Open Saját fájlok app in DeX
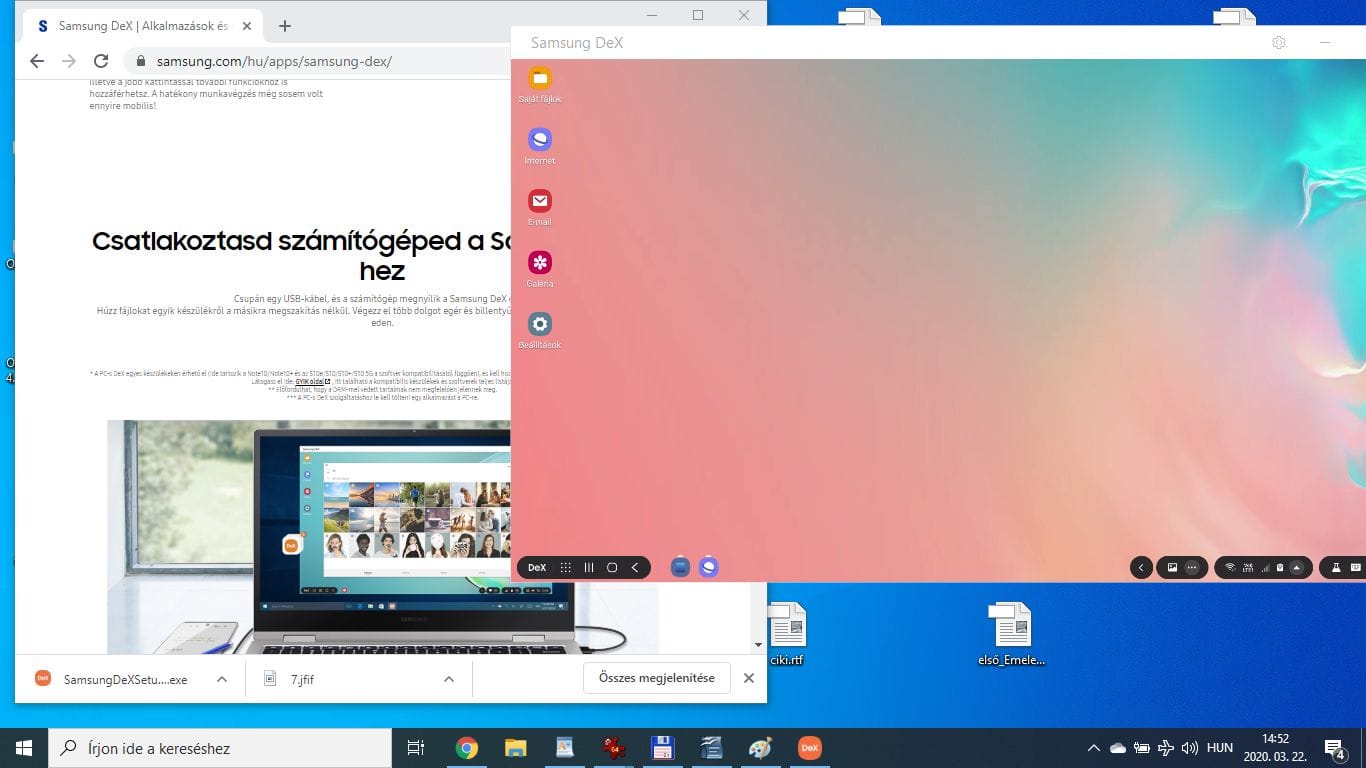 (x=540, y=79)
